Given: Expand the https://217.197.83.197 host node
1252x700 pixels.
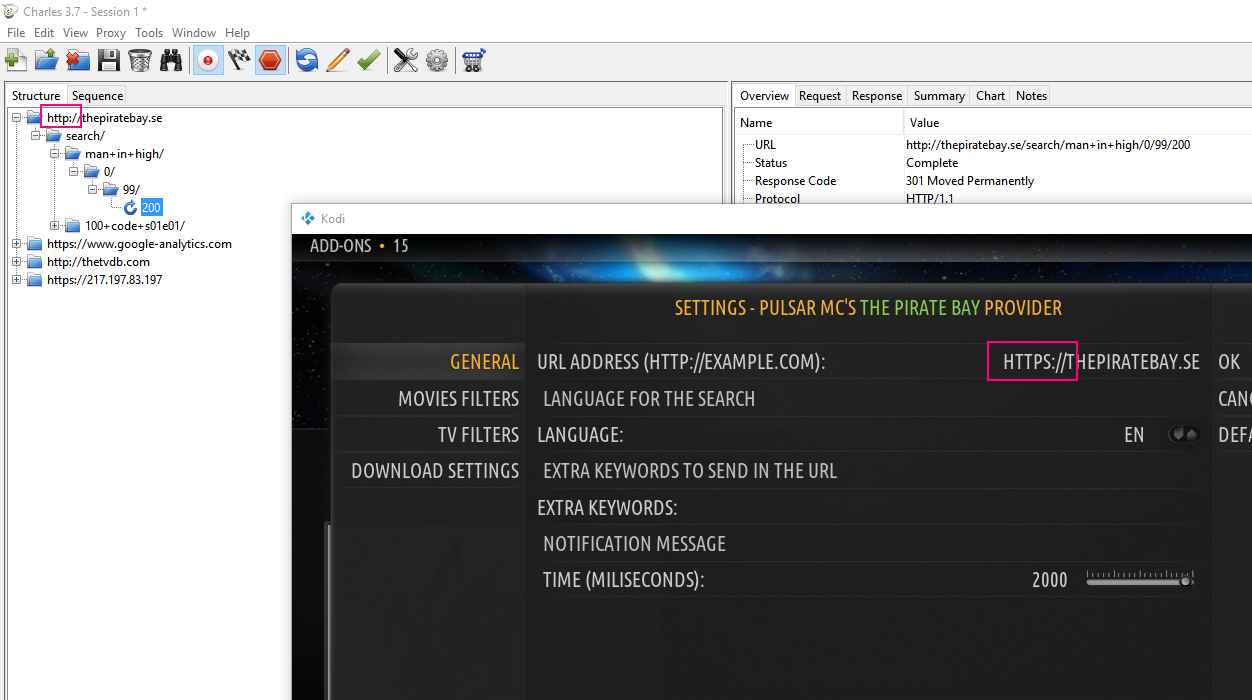Looking at the screenshot, I should [x=17, y=280].
